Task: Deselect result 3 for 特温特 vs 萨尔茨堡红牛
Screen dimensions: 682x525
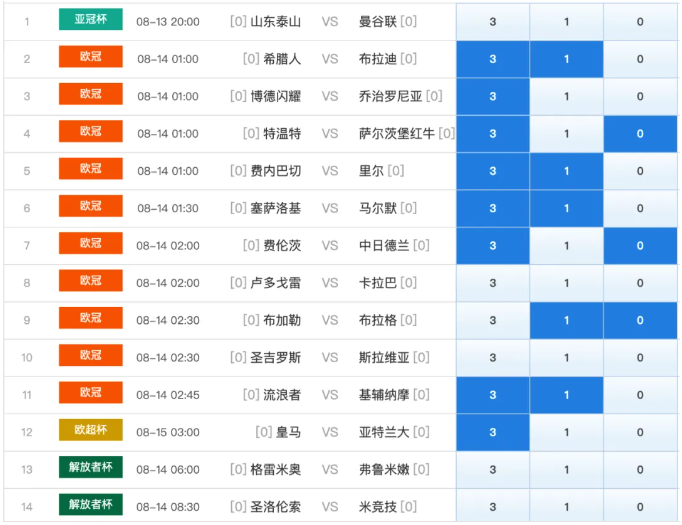Action: [x=493, y=134]
